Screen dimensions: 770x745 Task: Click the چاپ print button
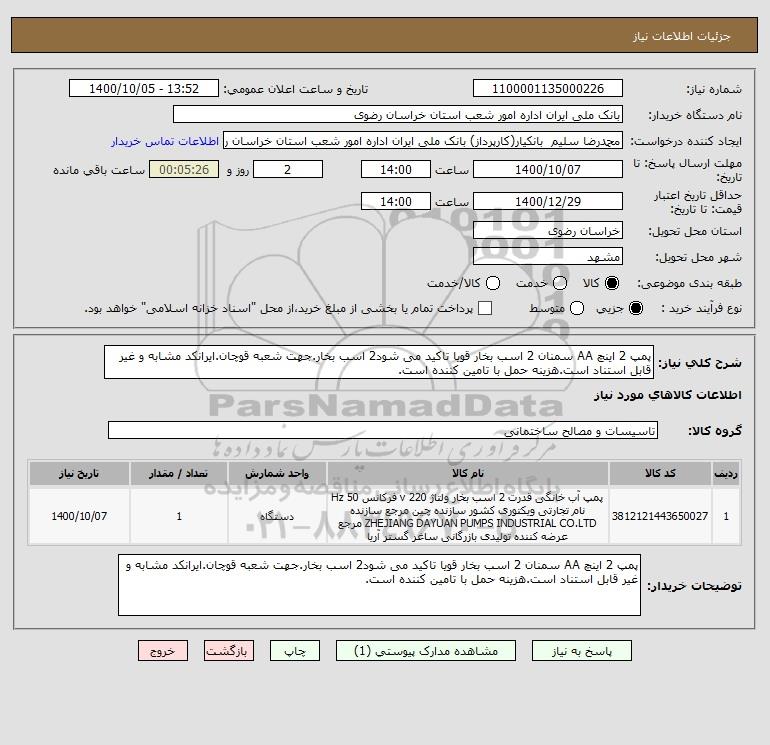[295, 651]
